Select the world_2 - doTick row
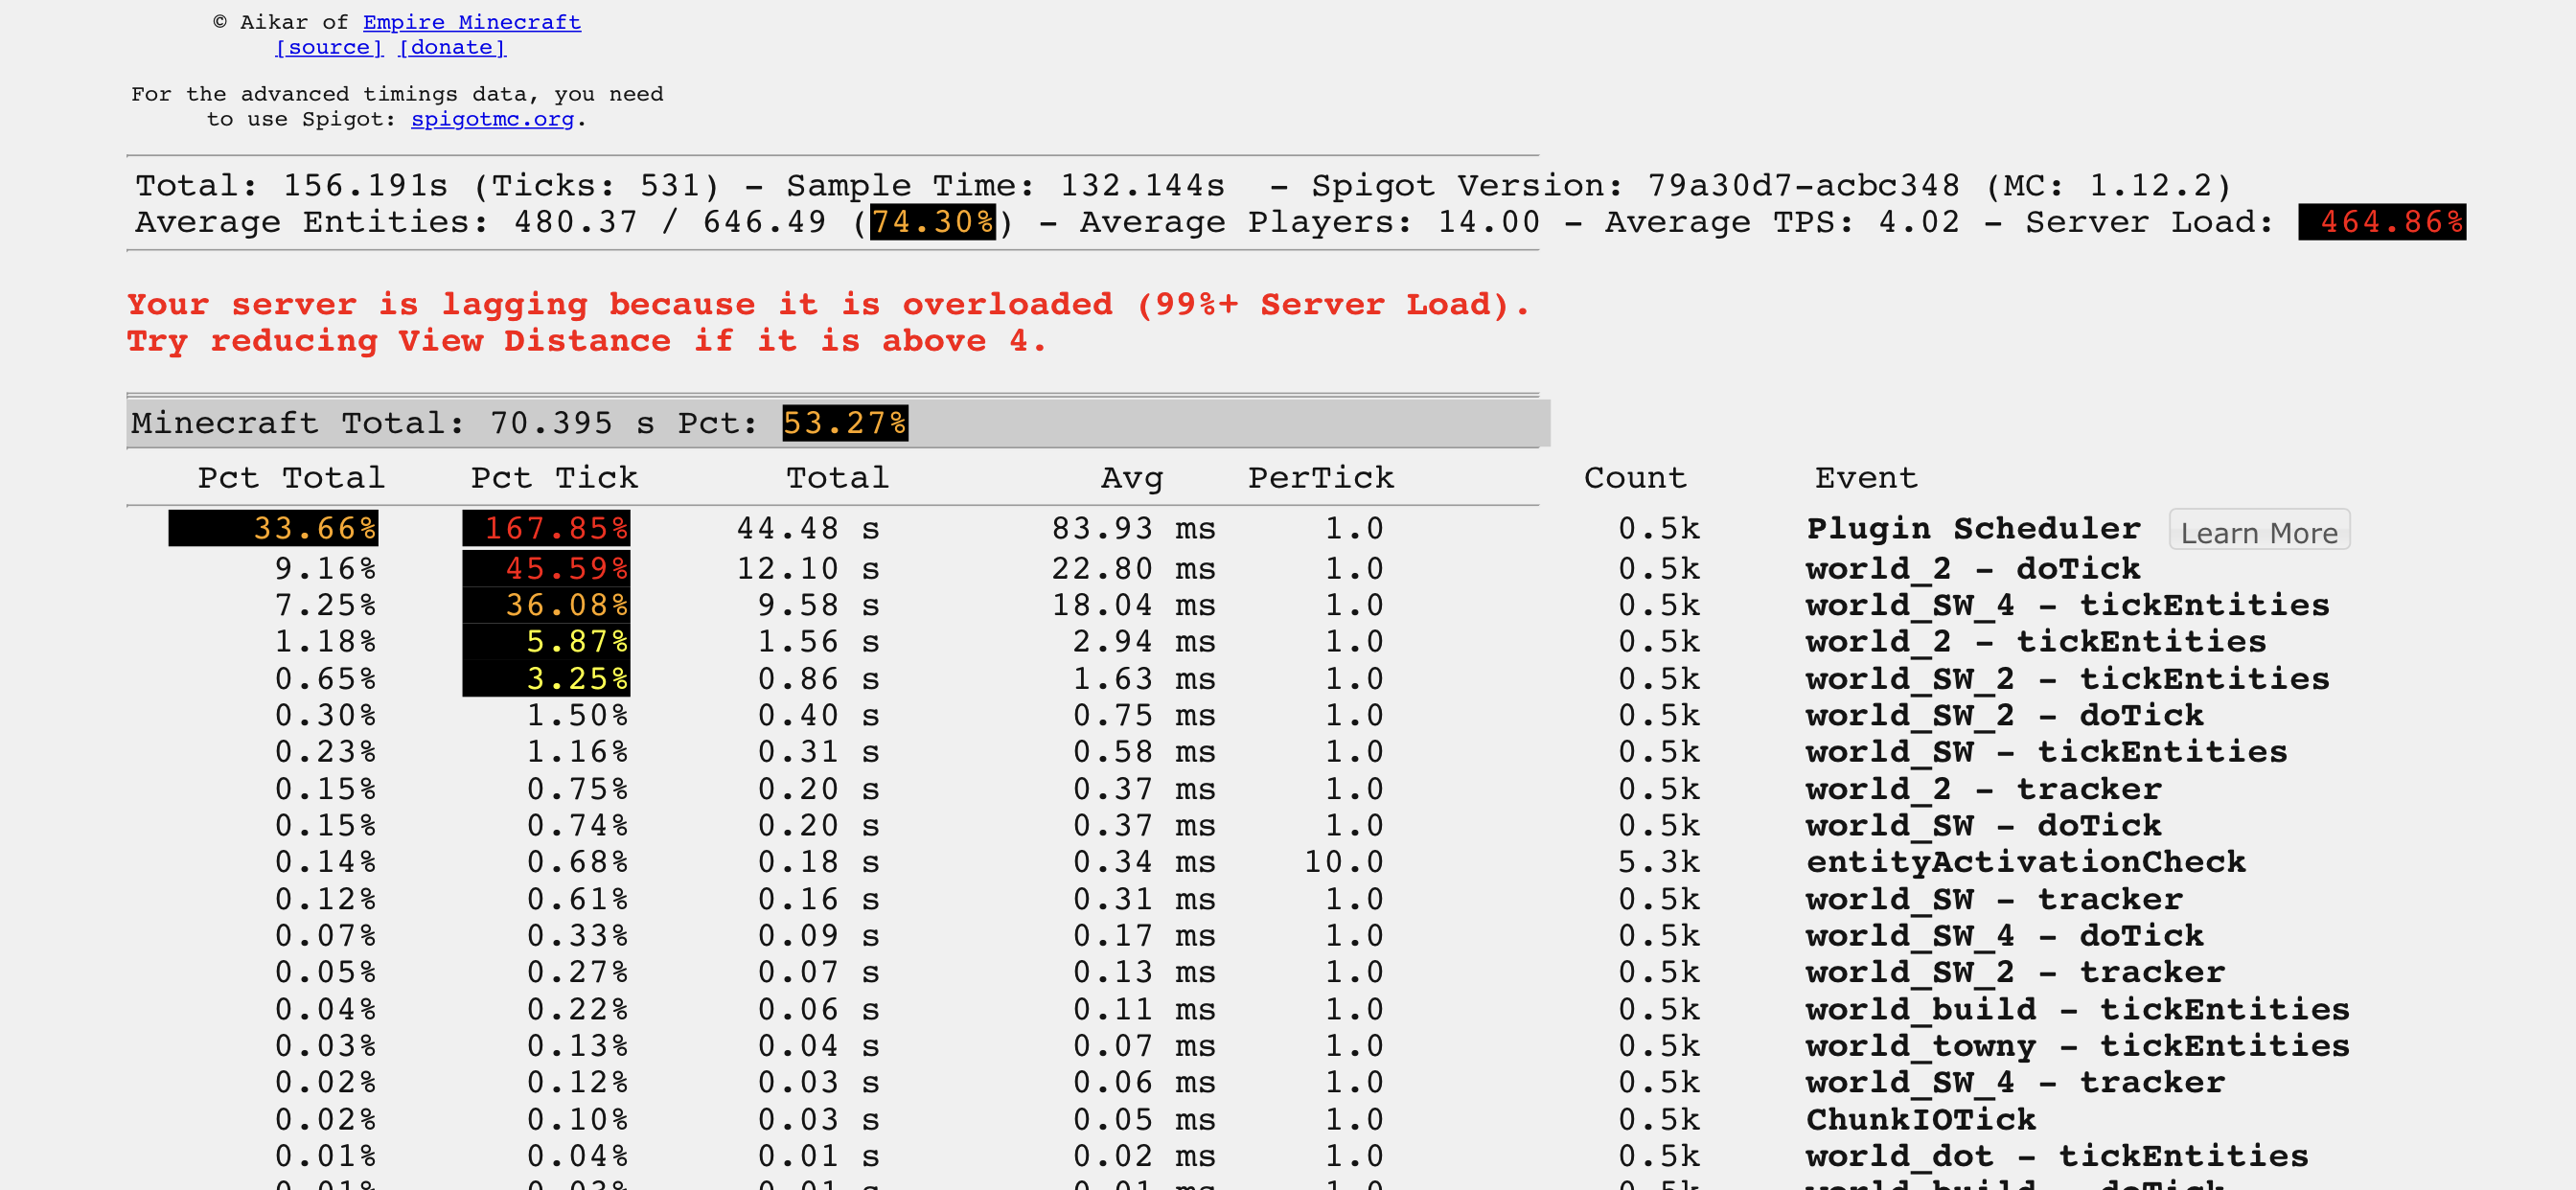The image size is (2576, 1190). pyautogui.click(x=1972, y=568)
